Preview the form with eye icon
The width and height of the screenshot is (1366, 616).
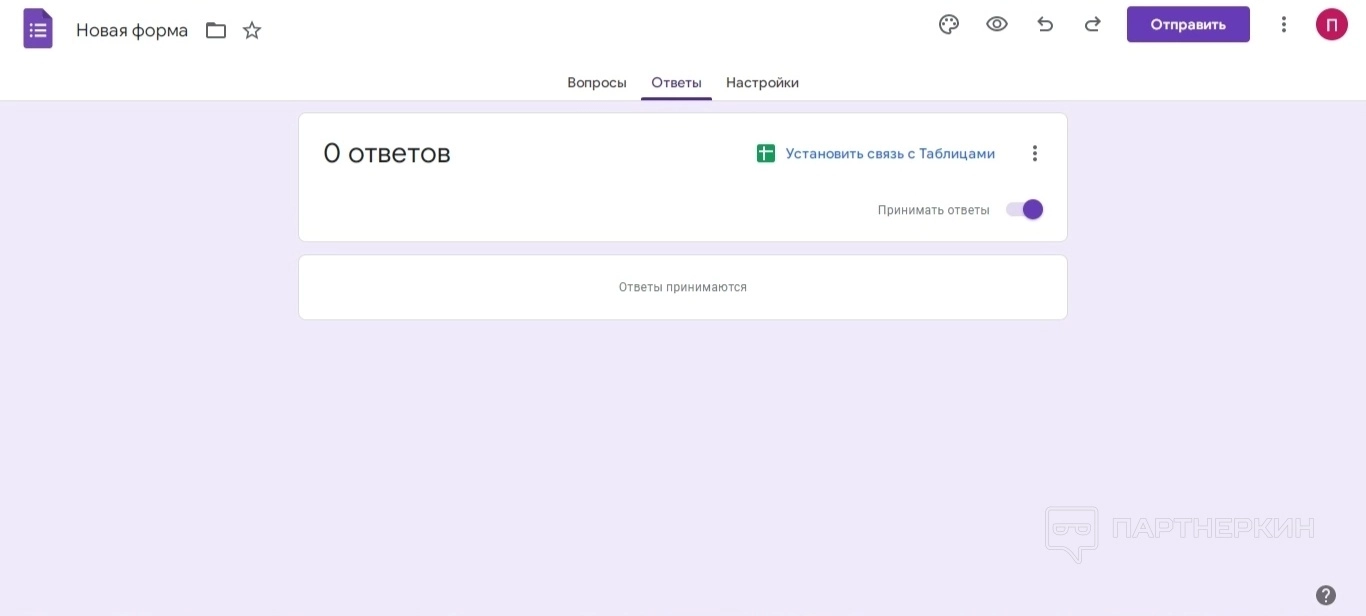997,24
